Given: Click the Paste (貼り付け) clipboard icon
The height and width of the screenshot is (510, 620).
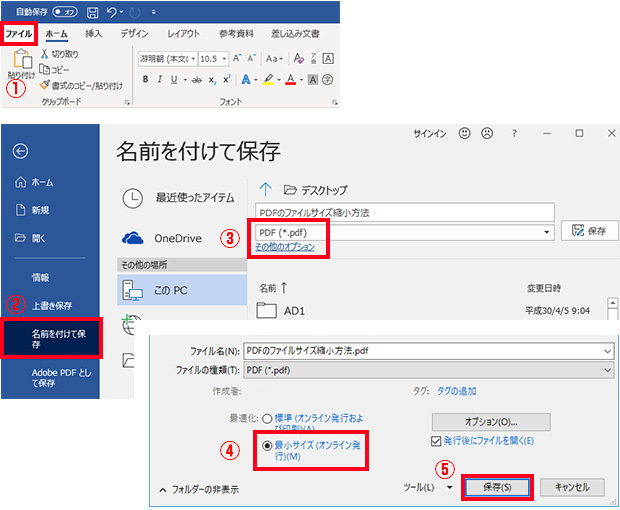Looking at the screenshot, I should pyautogui.click(x=22, y=59).
